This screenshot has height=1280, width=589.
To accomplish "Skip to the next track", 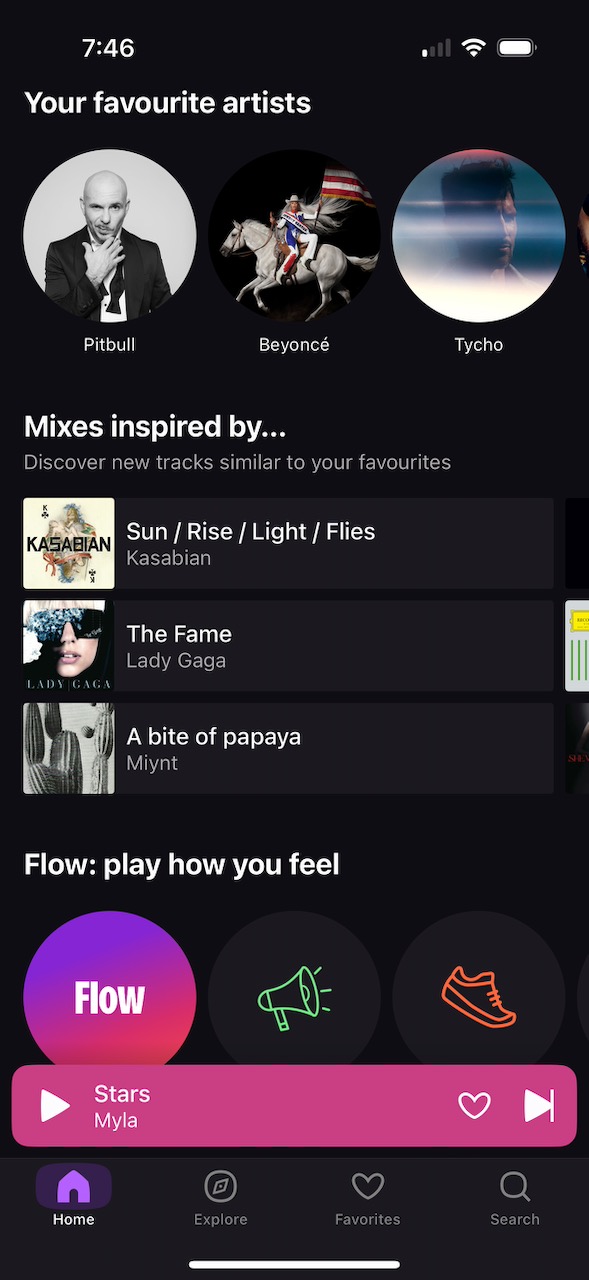I will point(539,1105).
